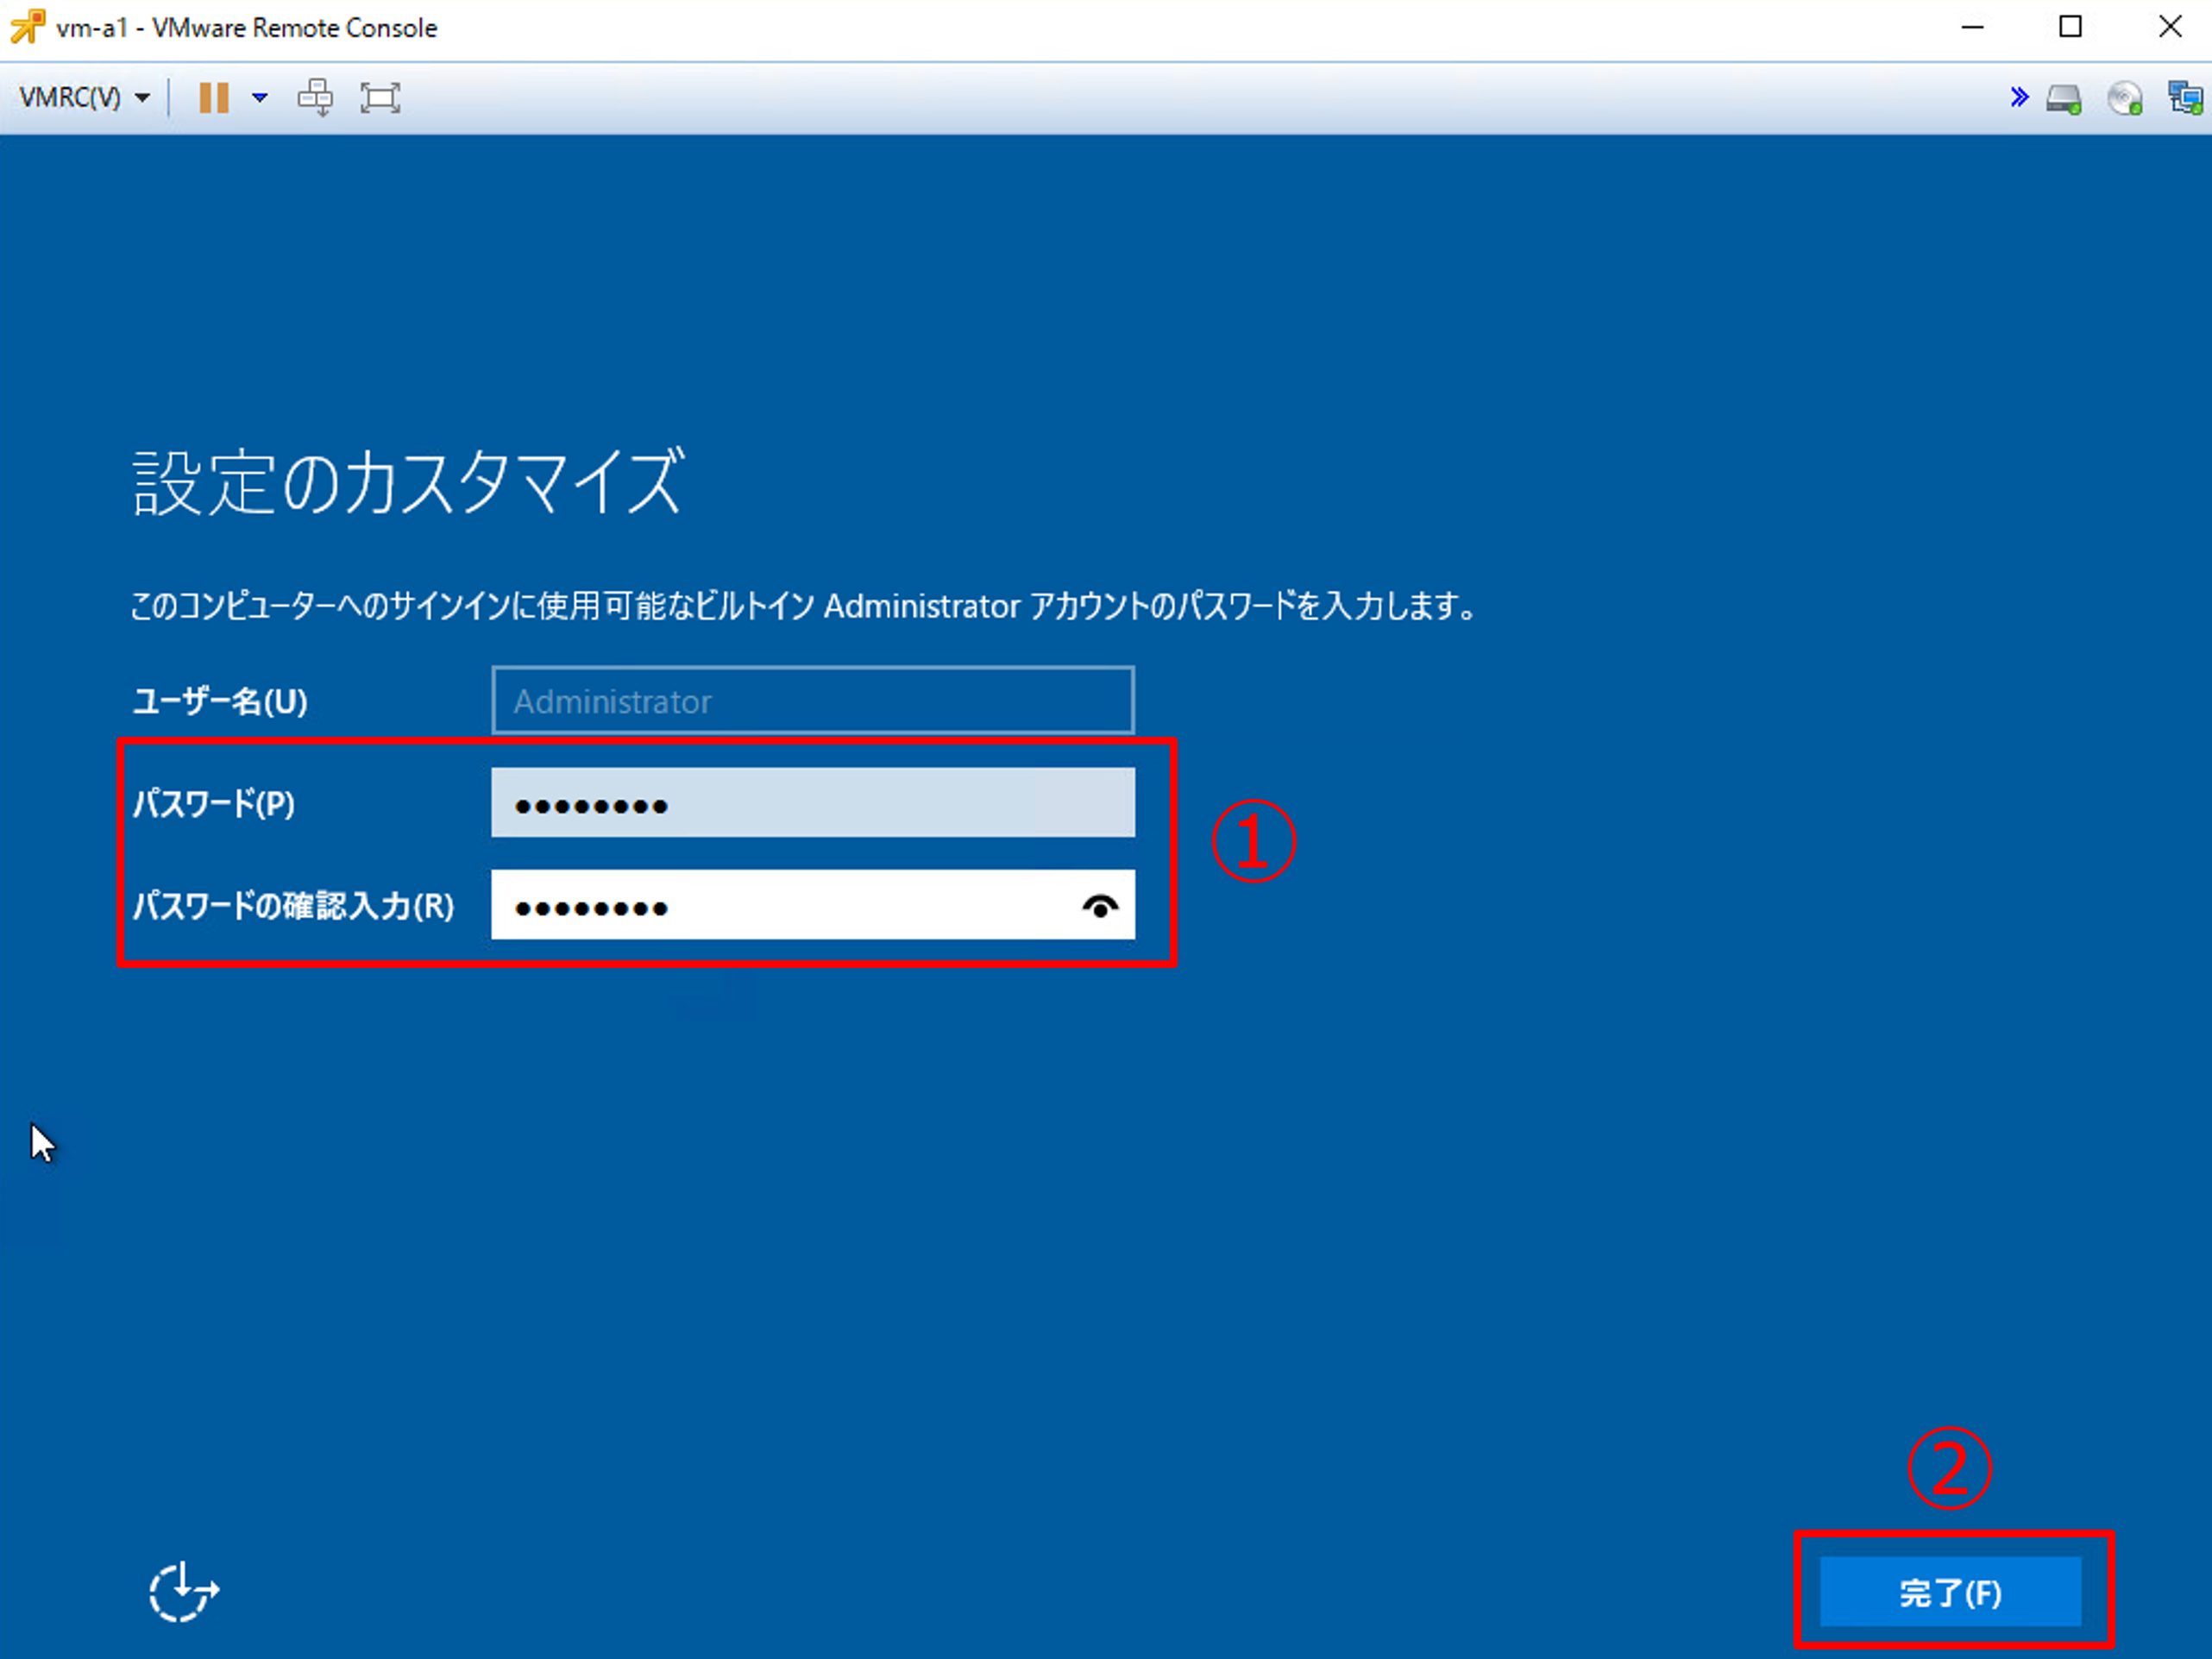The image size is (2212, 1659).
Task: Minimize the VMware Remote Console window
Action: [1972, 27]
